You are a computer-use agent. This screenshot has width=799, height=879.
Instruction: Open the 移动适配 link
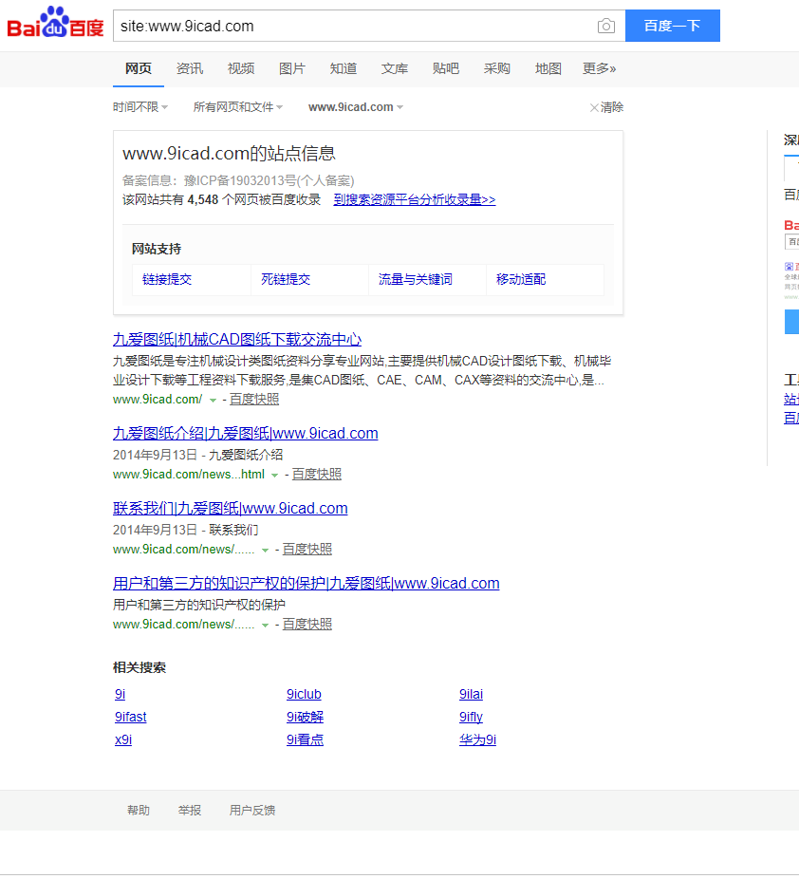point(520,279)
